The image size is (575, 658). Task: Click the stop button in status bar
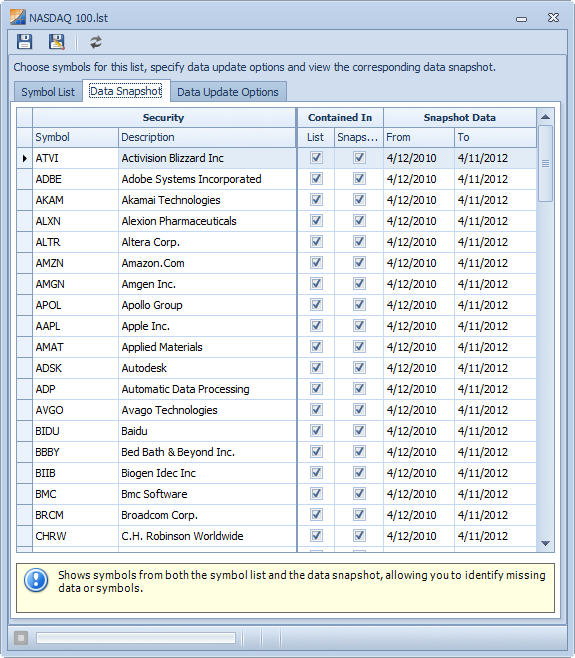pyautogui.click(x=21, y=638)
